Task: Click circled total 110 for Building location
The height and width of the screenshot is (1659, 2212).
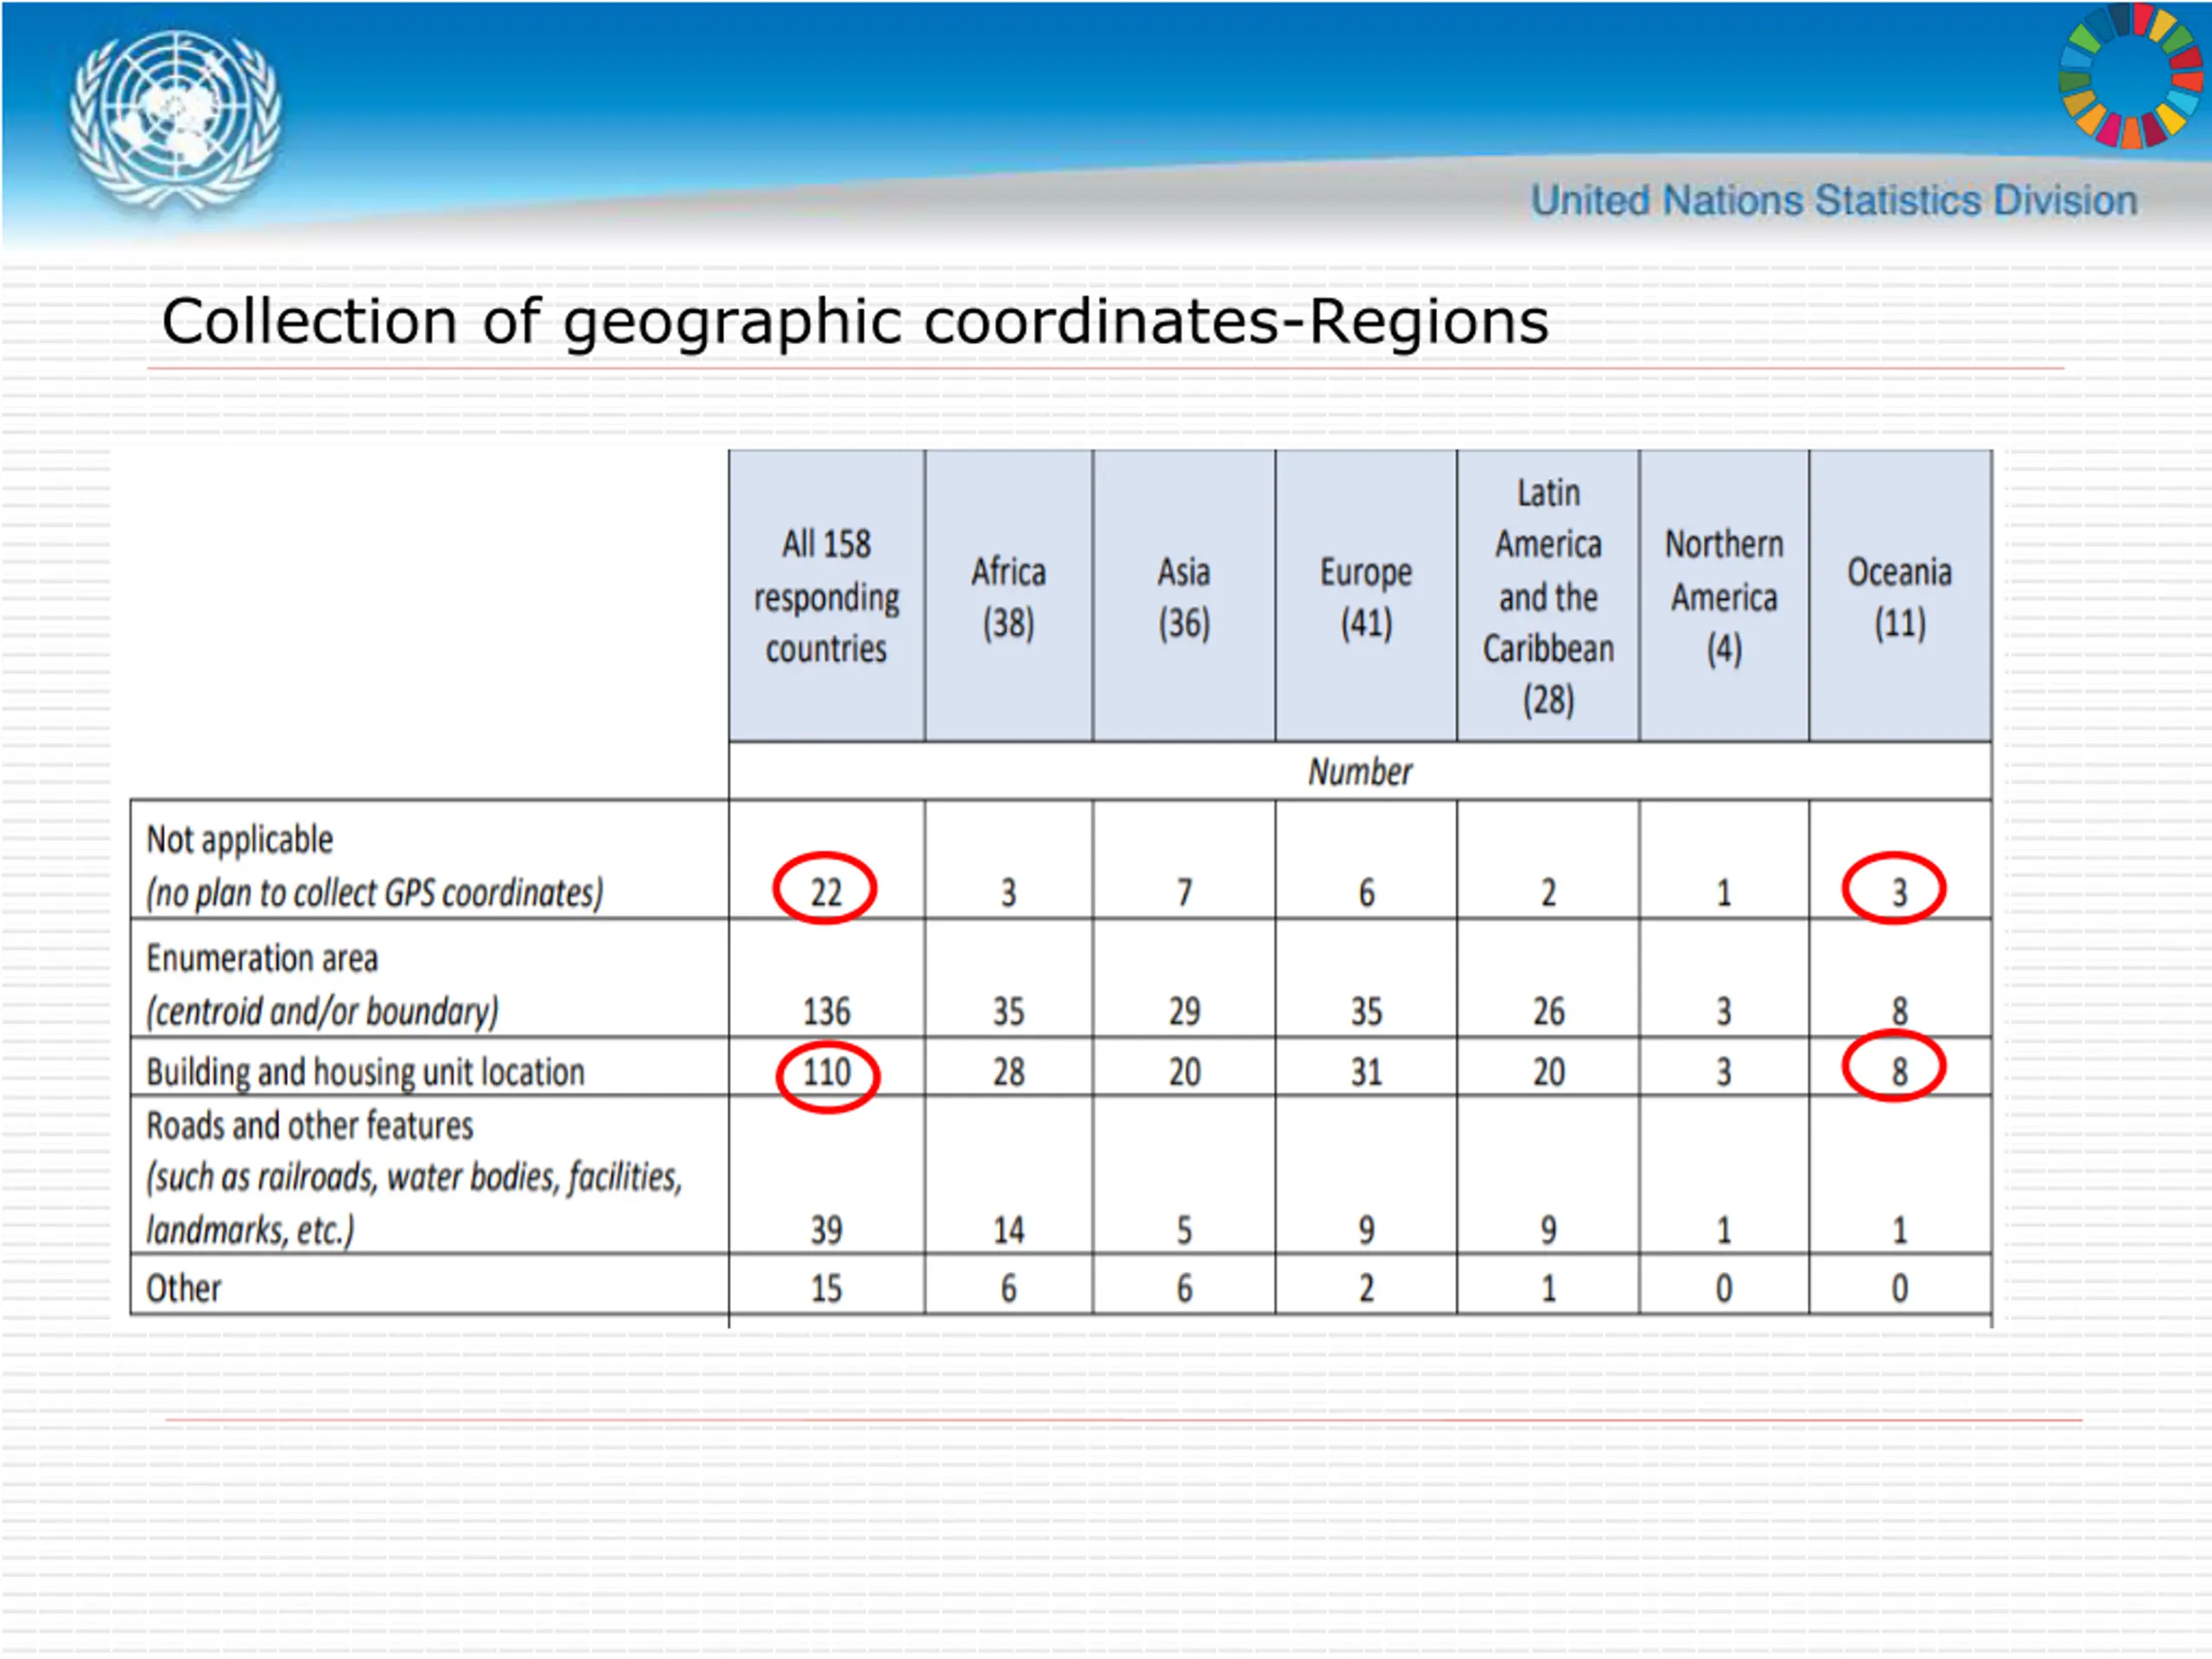Action: pyautogui.click(x=826, y=1072)
